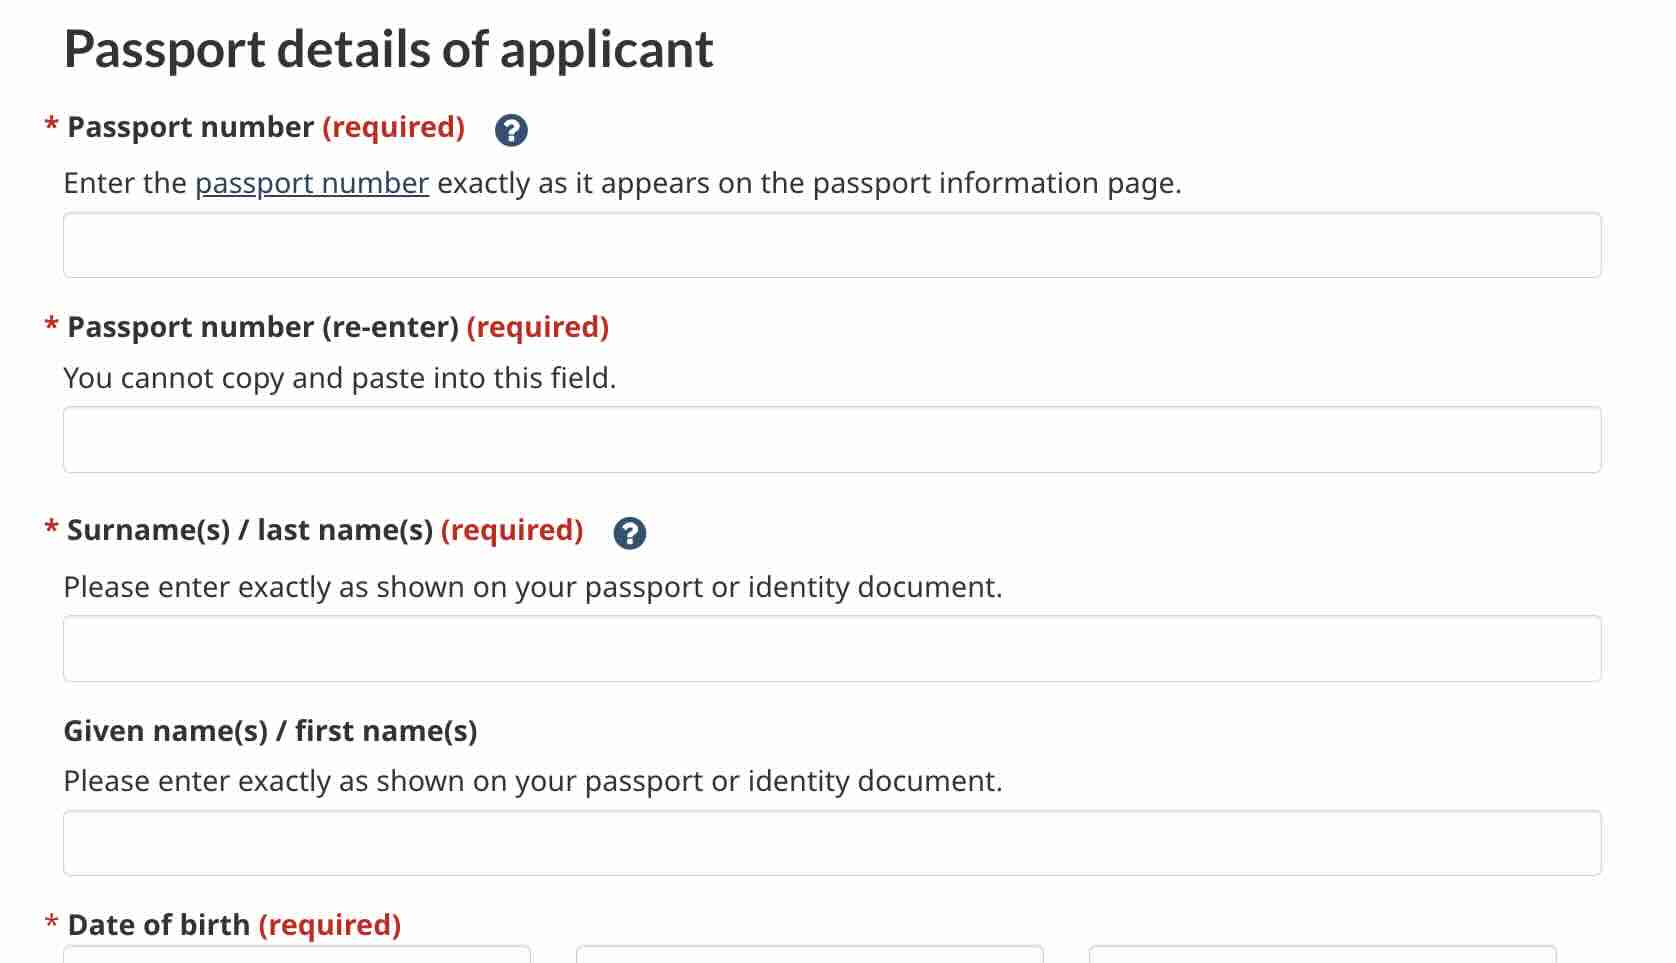Image resolution: width=1676 pixels, height=963 pixels.
Task: Select the Passport number re-enter field
Action: coord(830,439)
